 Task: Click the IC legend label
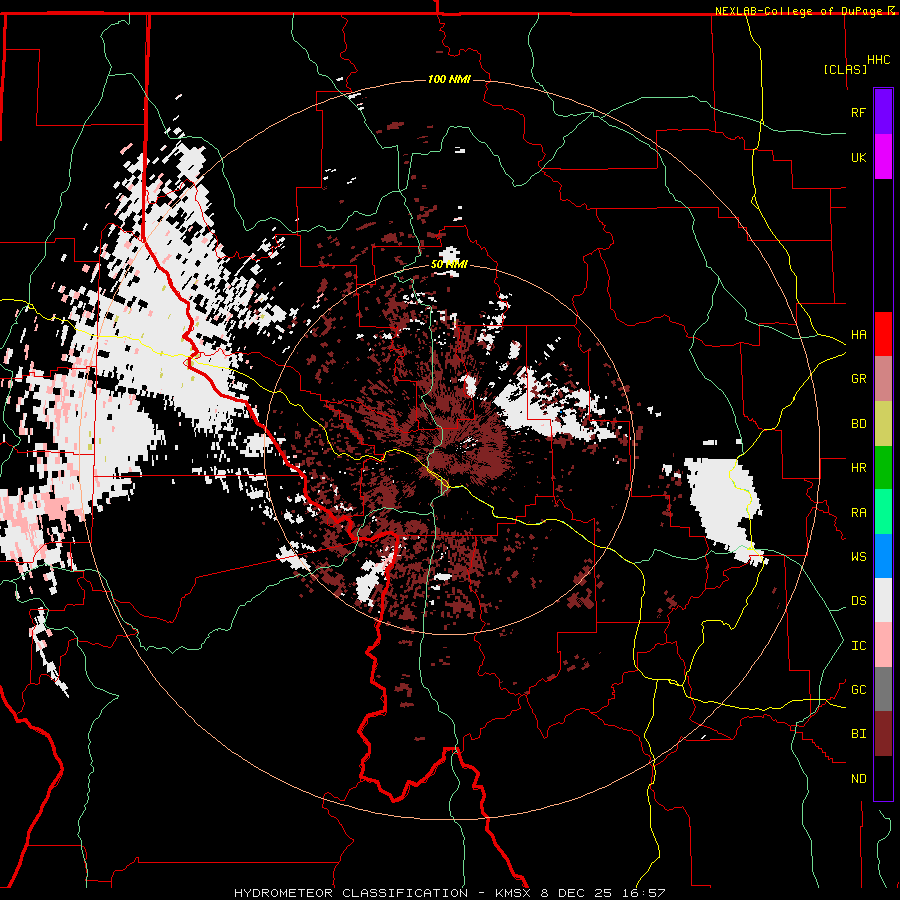pyautogui.click(x=858, y=646)
